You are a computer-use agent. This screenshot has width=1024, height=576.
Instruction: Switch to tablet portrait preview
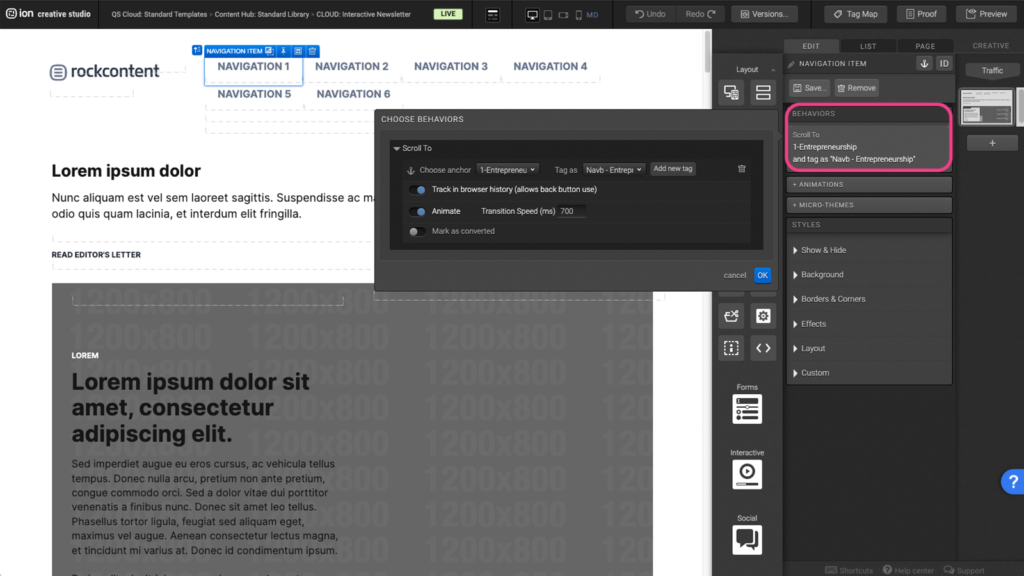548,14
